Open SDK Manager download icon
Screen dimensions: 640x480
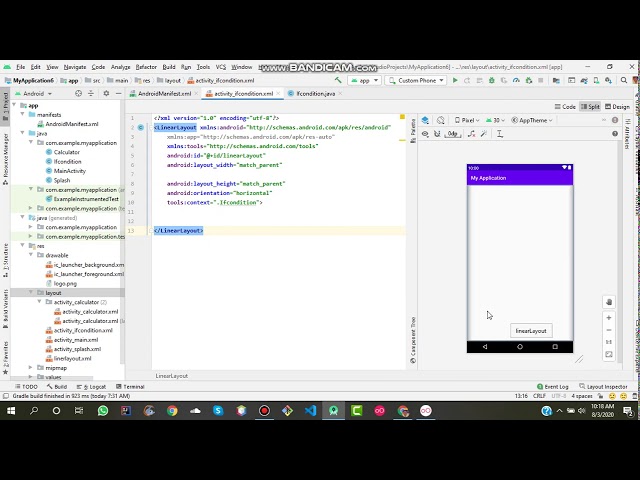tap(609, 80)
